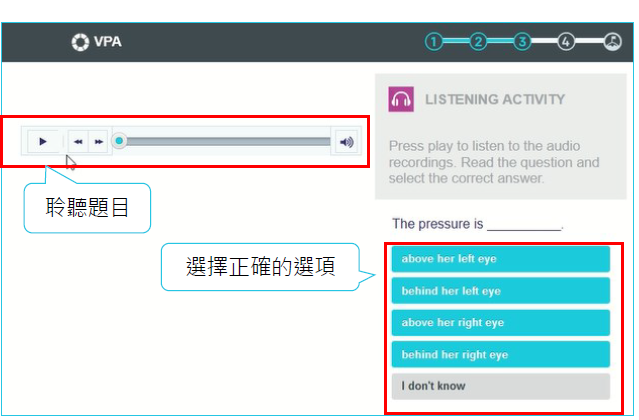
Task: Click the pink headphones icon
Action: [401, 100]
